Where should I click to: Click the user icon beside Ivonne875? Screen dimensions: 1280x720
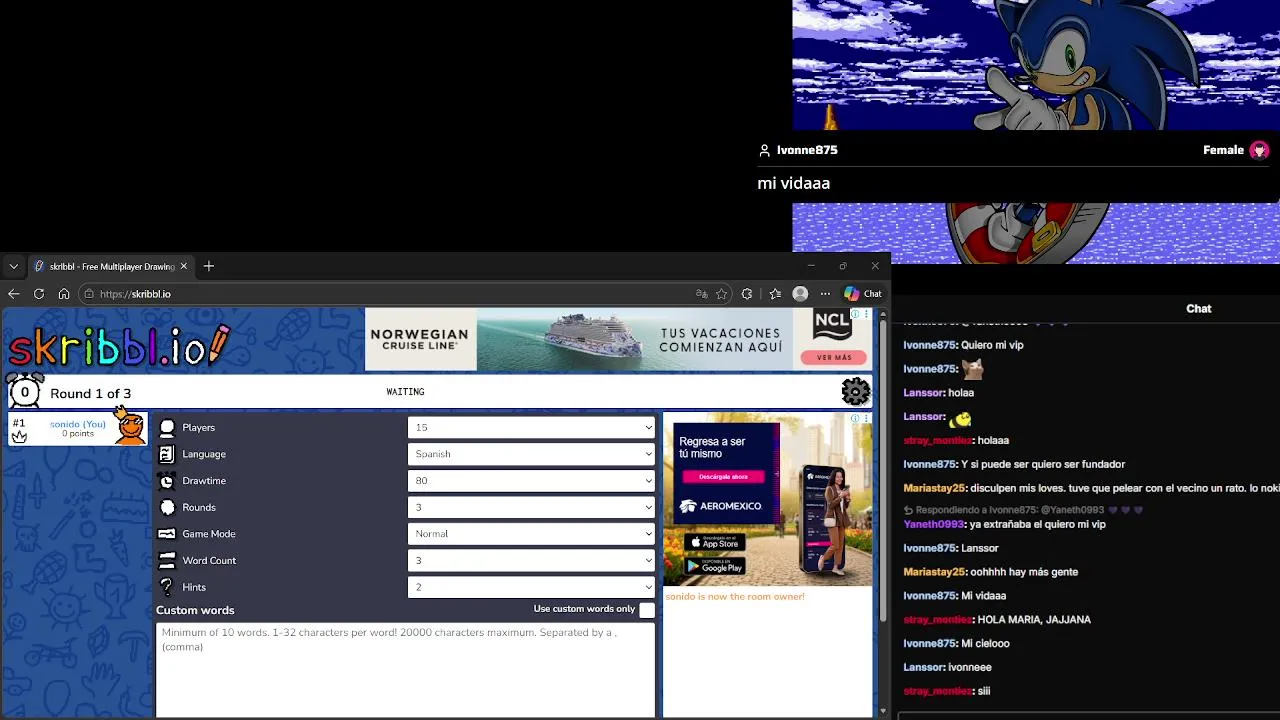[765, 150]
